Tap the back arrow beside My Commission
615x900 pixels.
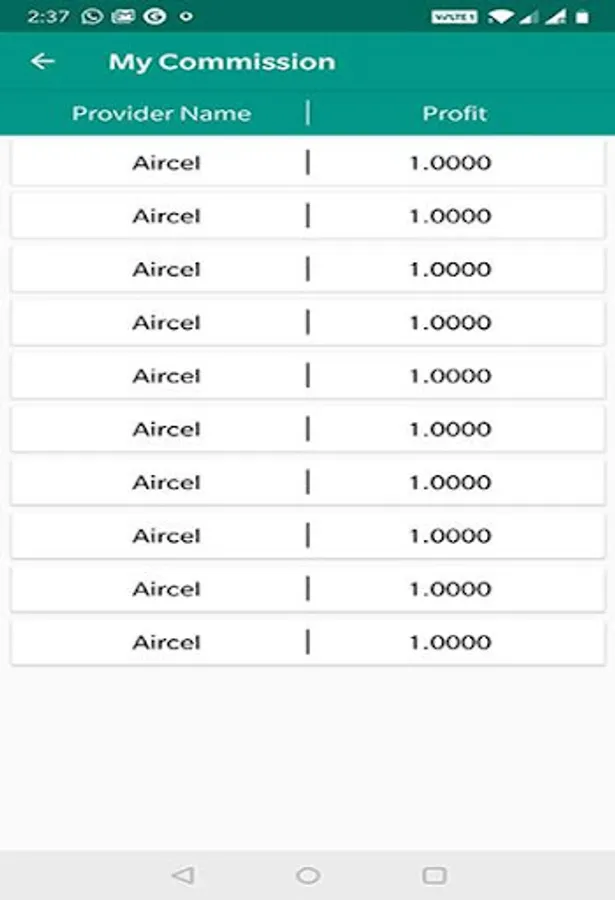pos(42,62)
